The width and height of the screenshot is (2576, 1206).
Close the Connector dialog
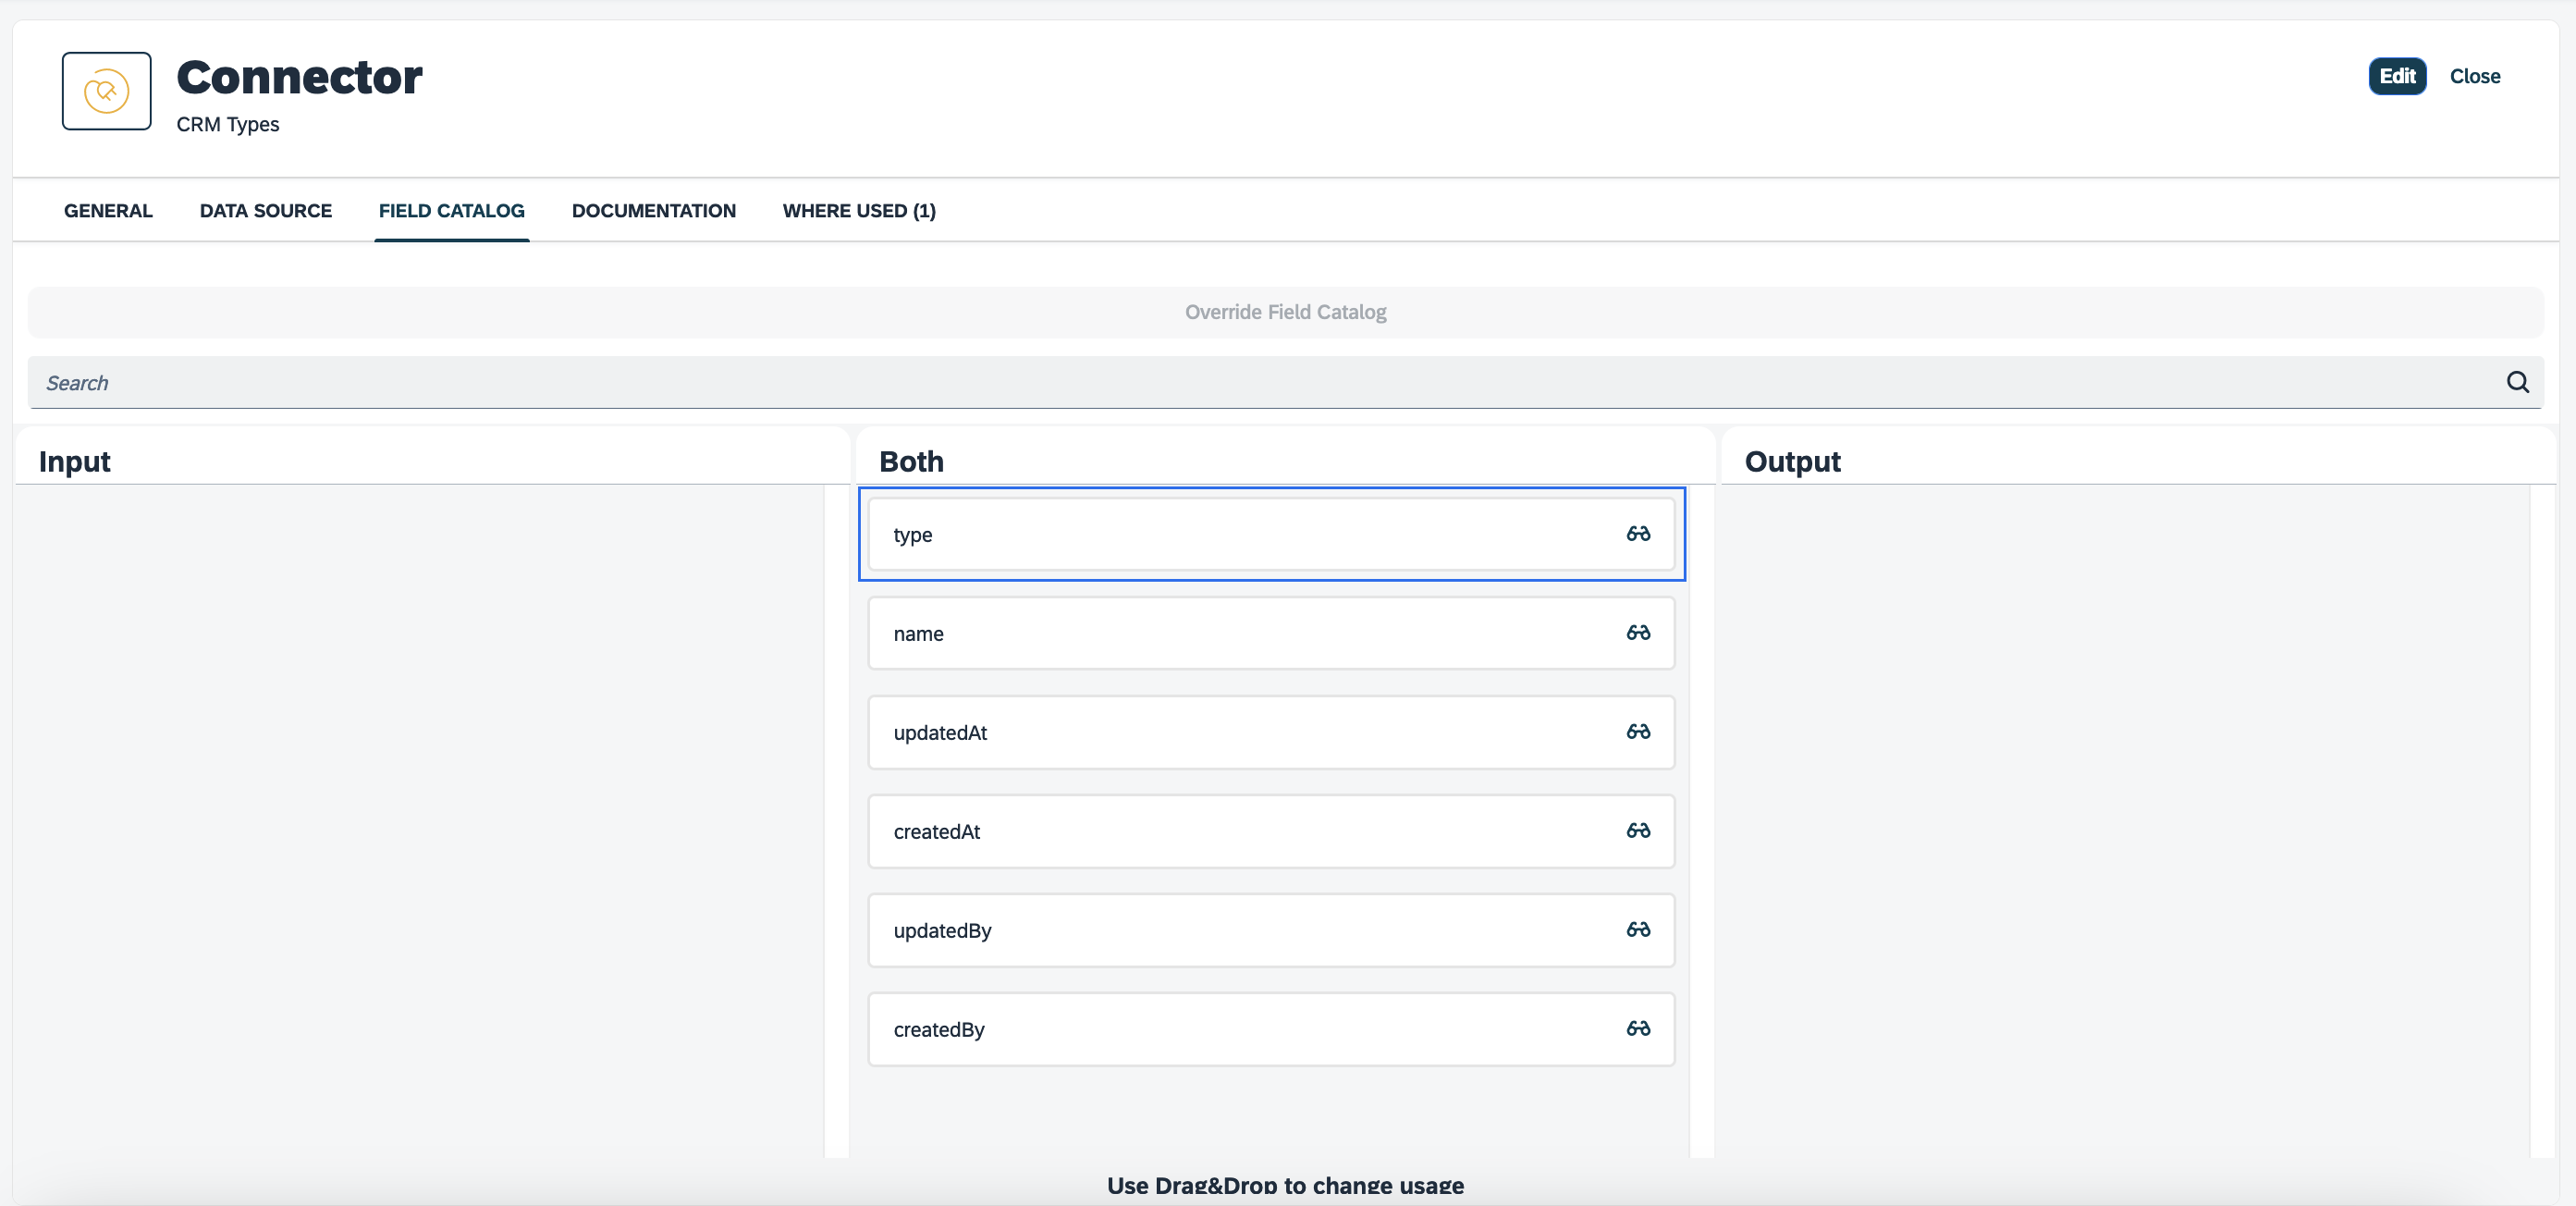tap(2475, 76)
